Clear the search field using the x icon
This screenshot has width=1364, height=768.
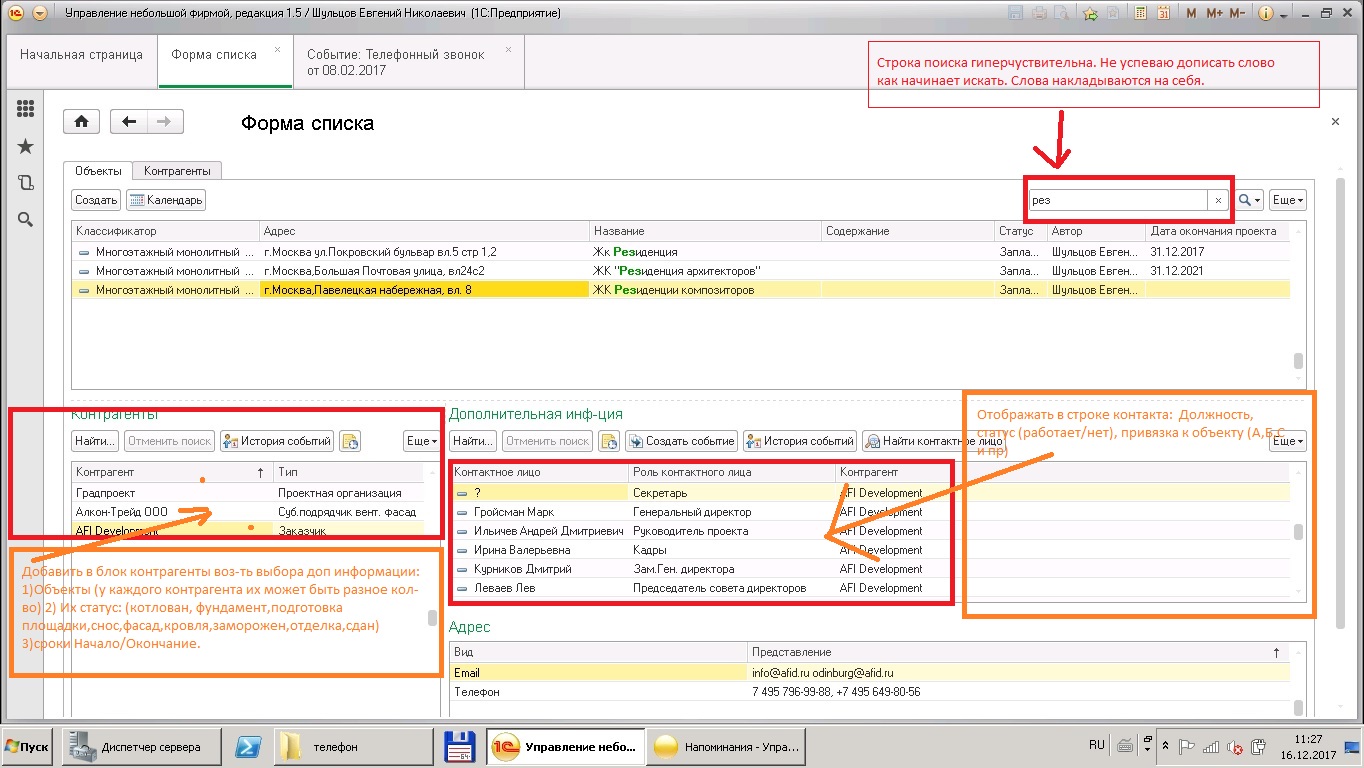pos(1218,200)
